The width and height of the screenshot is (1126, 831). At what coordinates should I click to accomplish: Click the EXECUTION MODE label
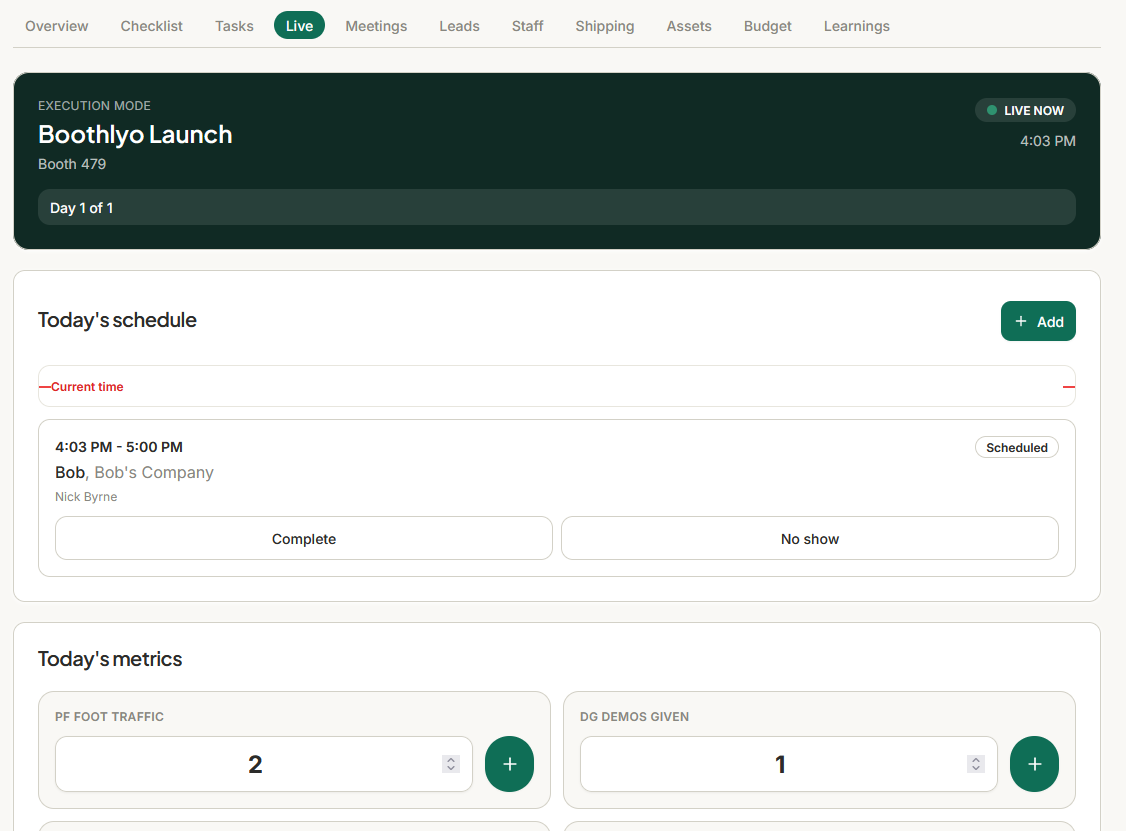[94, 106]
